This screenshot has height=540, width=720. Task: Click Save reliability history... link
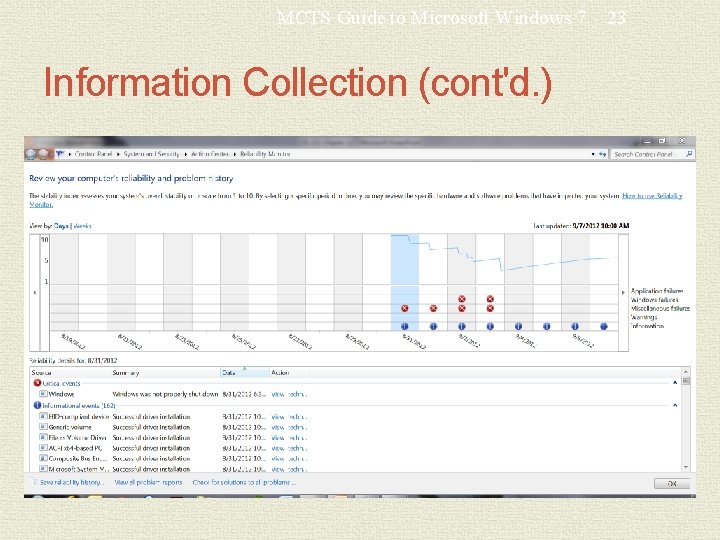click(72, 482)
